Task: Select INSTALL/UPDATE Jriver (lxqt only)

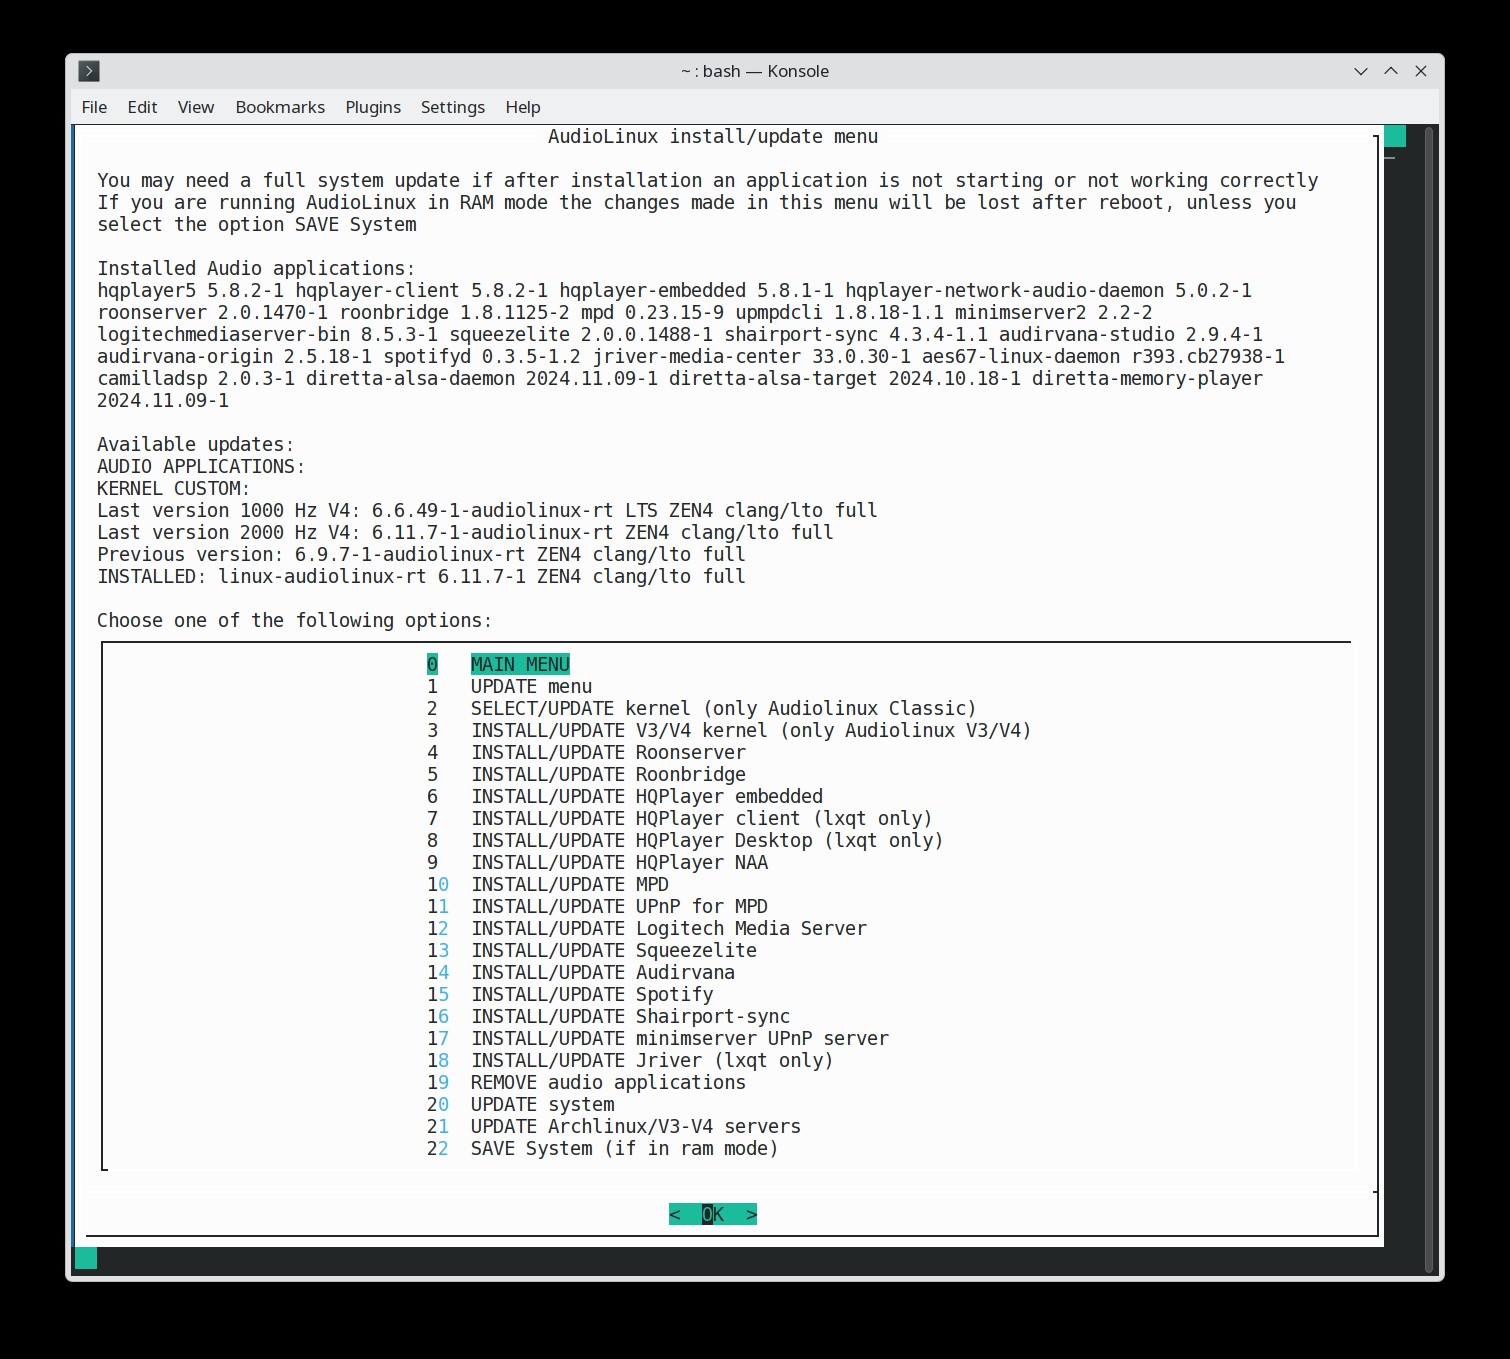Action: click(x=630, y=1060)
